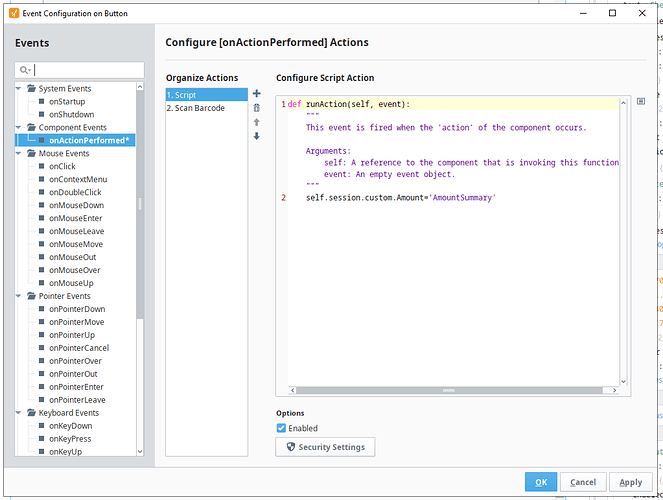Click the events tree vertical scrollbar
Viewport: 663px width, 500px height.
pyautogui.click(x=140, y=206)
